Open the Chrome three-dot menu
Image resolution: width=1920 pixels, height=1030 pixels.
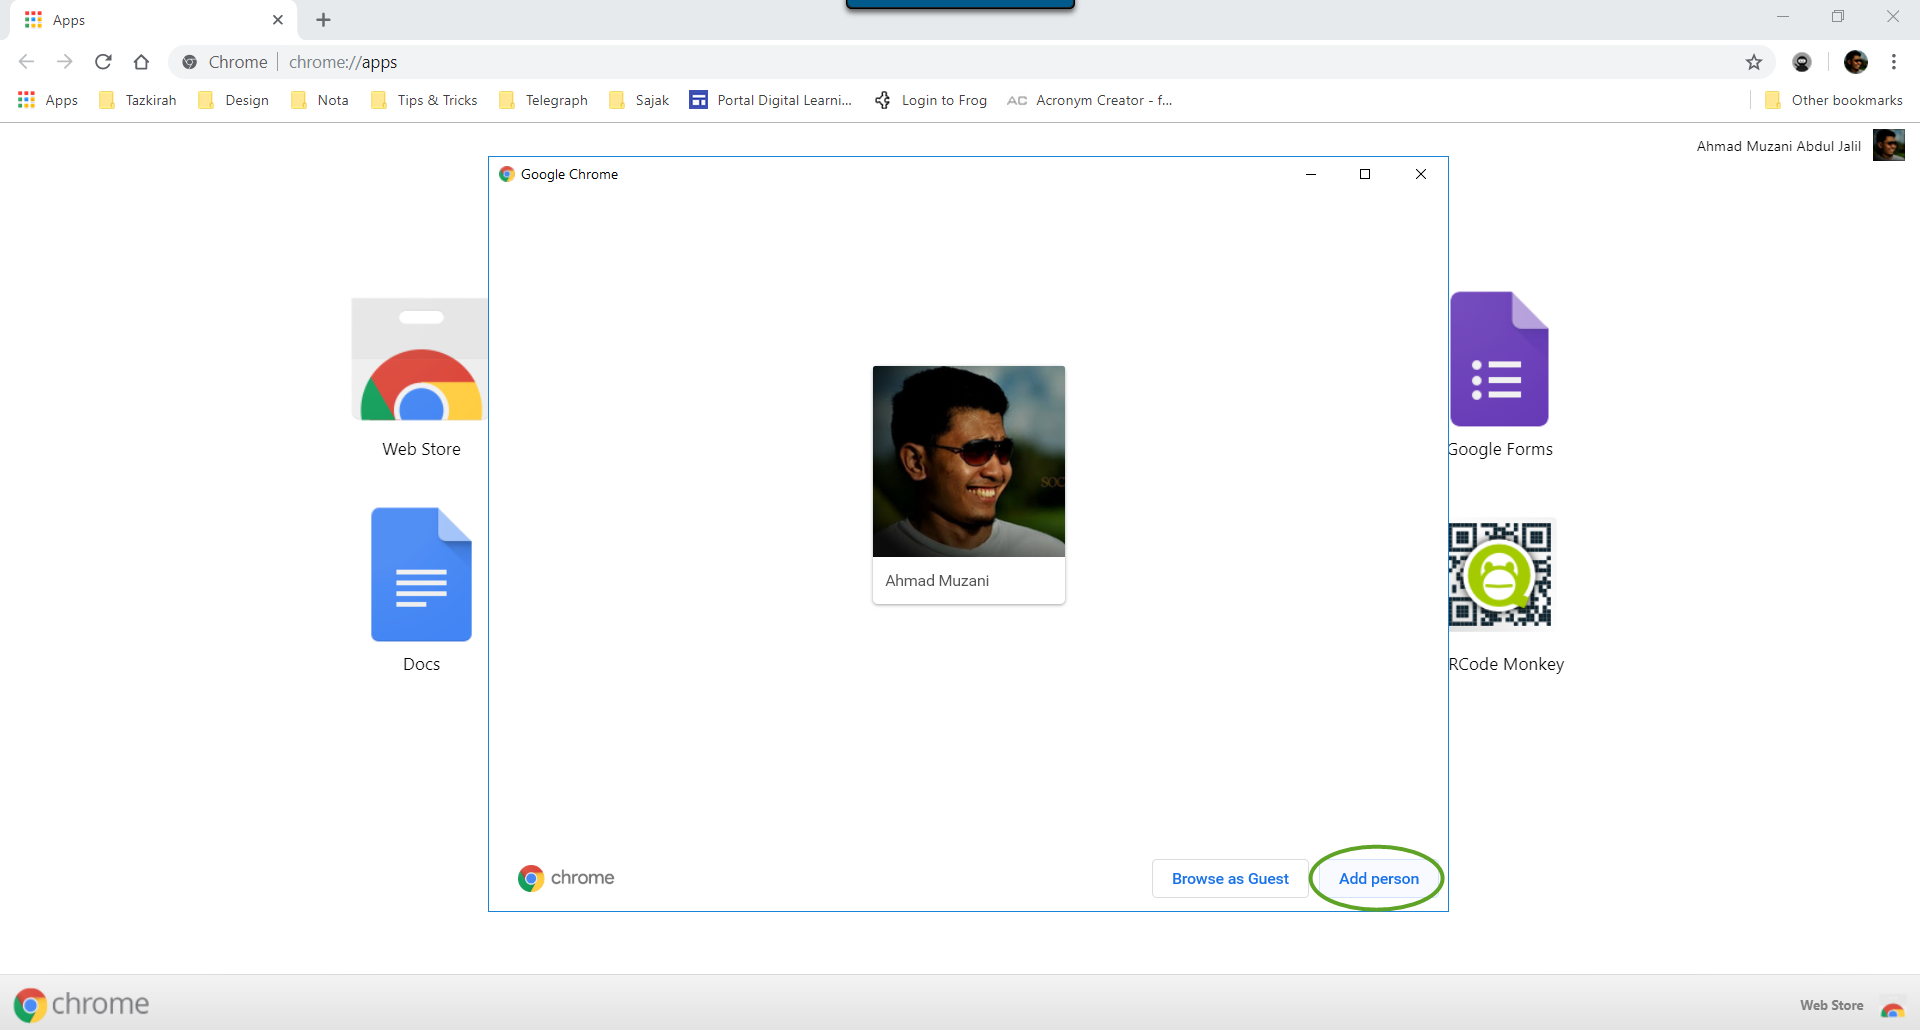(1893, 62)
